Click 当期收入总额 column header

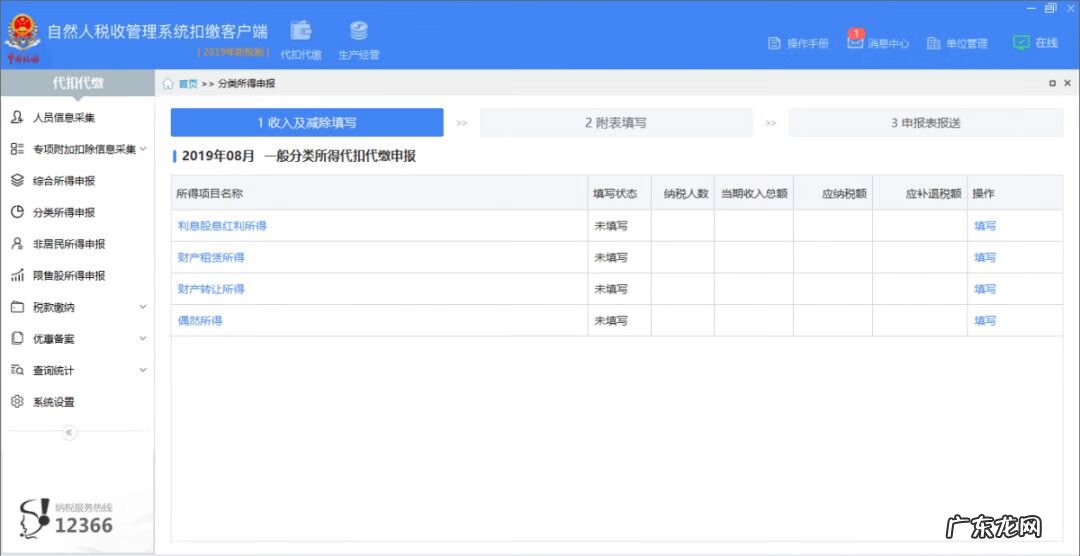pyautogui.click(x=754, y=194)
